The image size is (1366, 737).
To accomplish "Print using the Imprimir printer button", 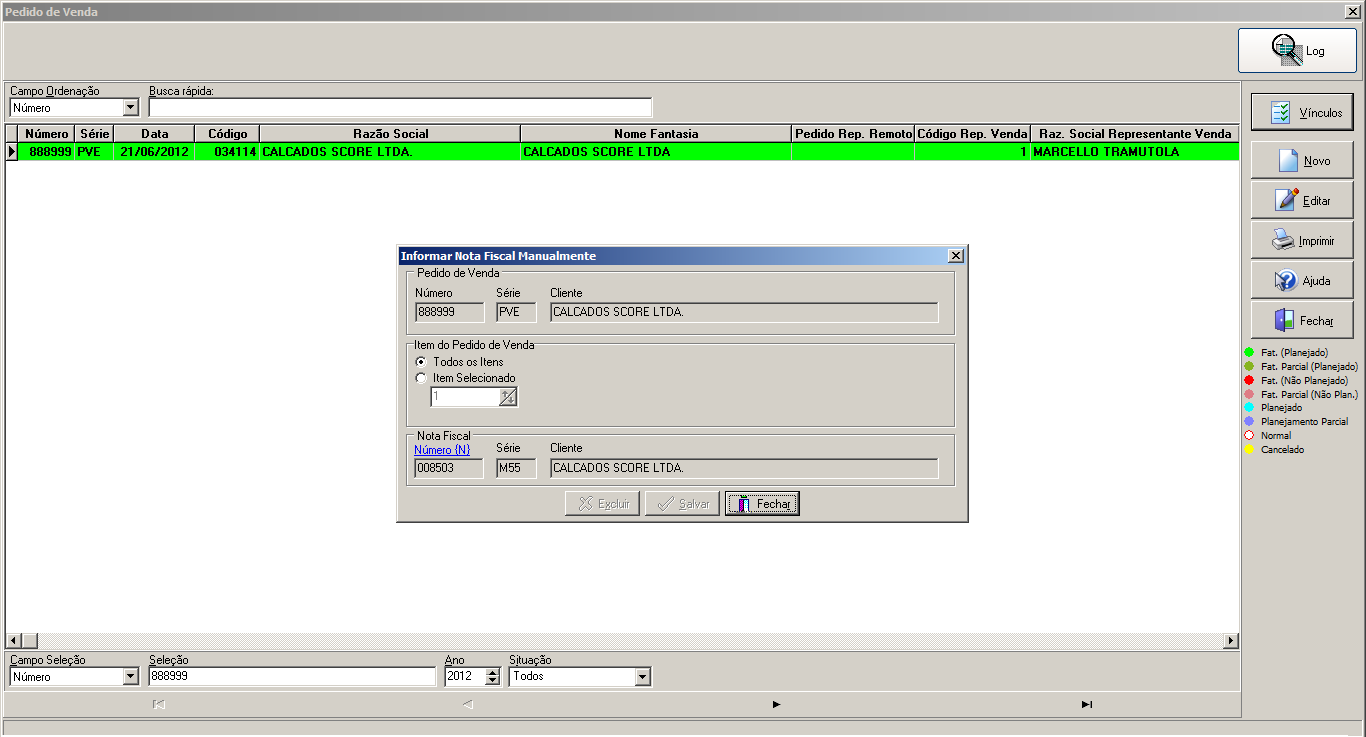I will (1302, 240).
